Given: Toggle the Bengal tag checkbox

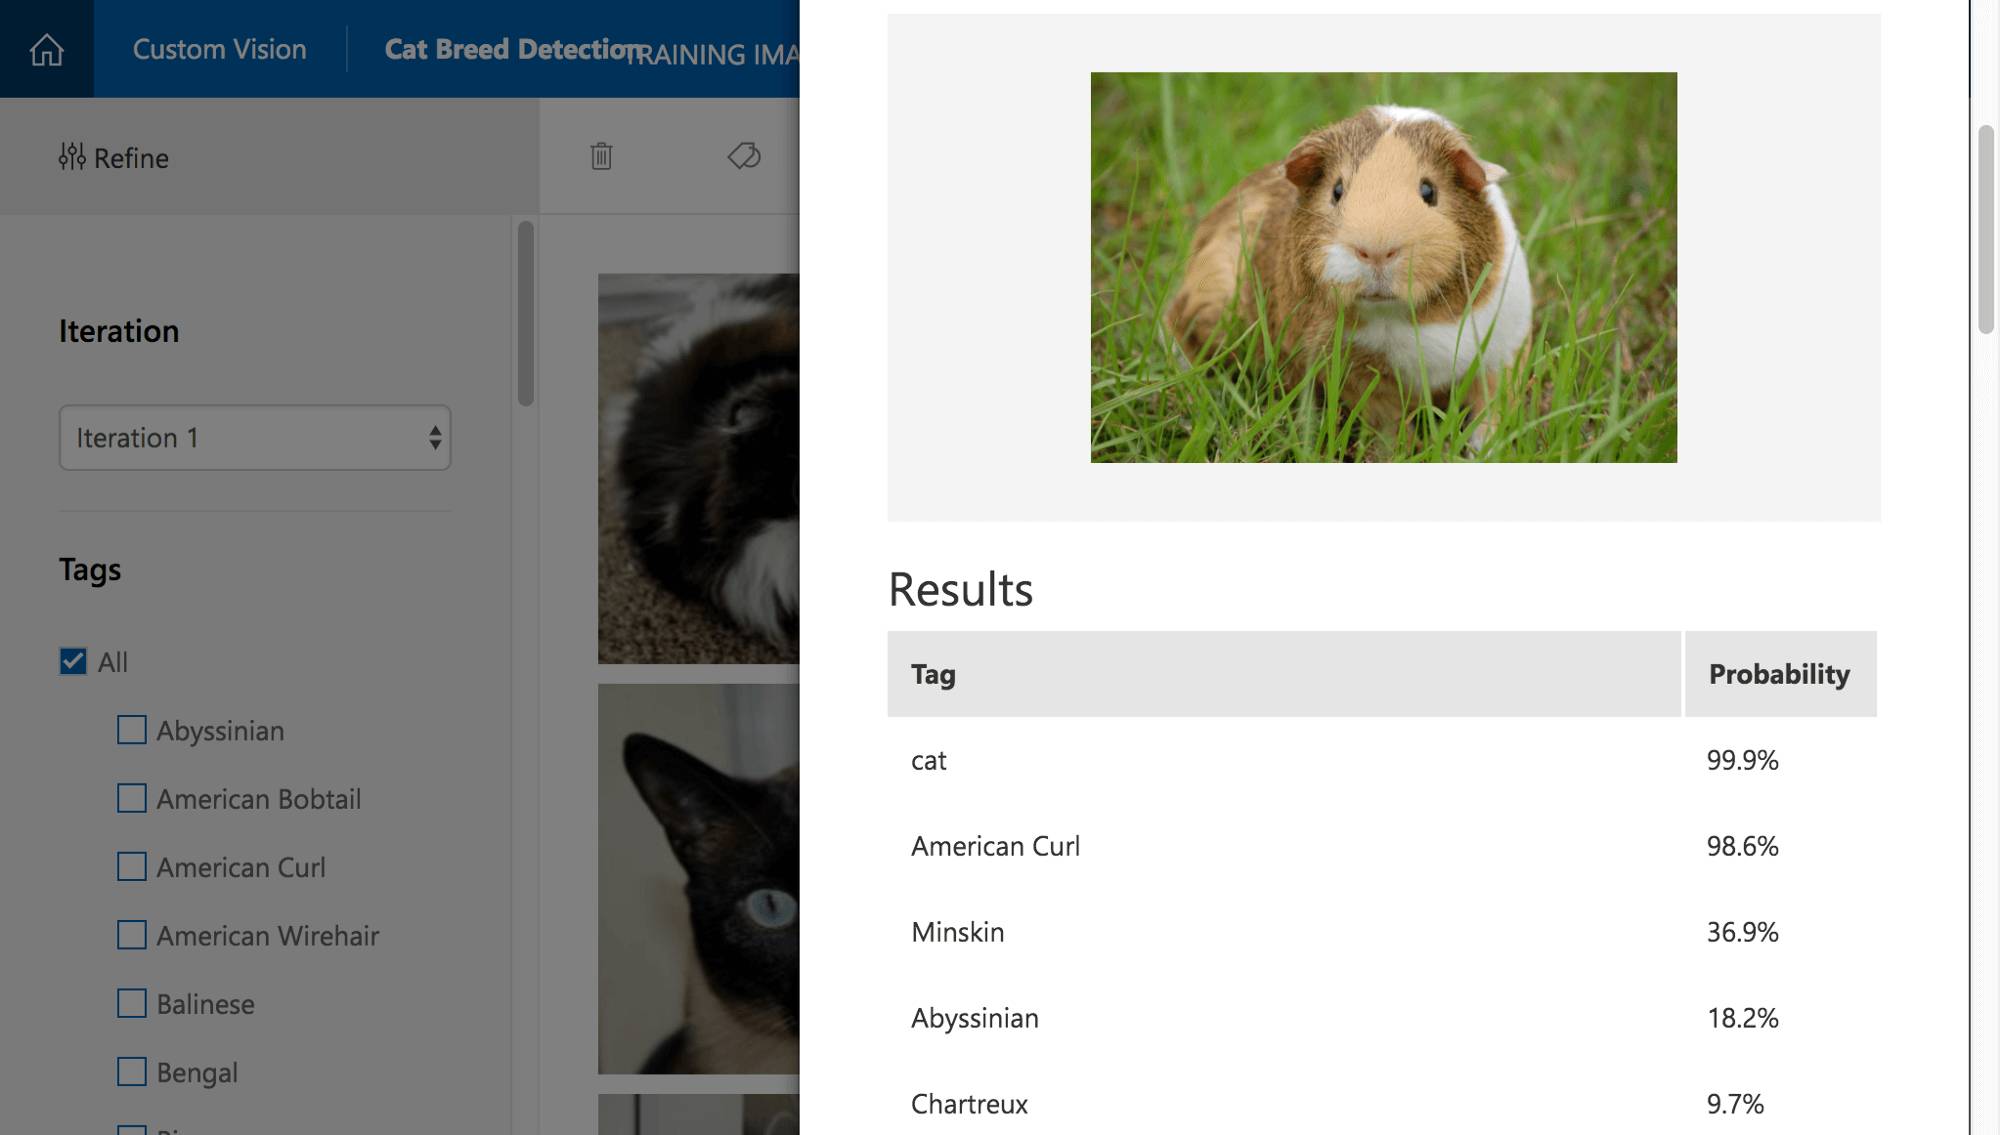Looking at the screenshot, I should [132, 1072].
